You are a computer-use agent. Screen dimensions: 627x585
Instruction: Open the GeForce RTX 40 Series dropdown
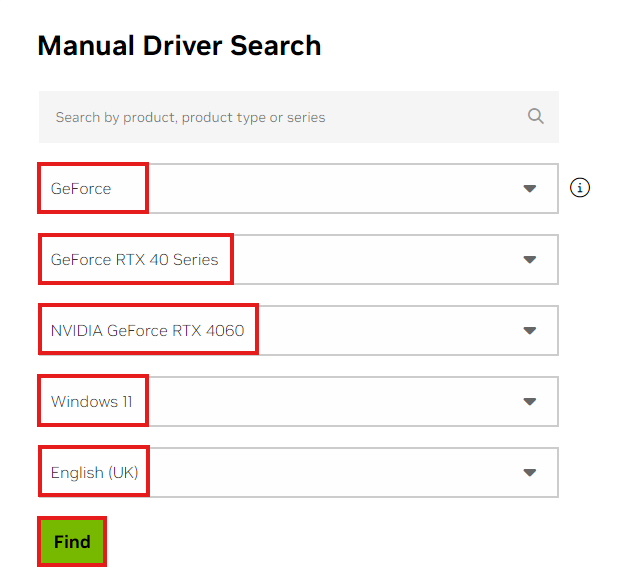pos(298,260)
